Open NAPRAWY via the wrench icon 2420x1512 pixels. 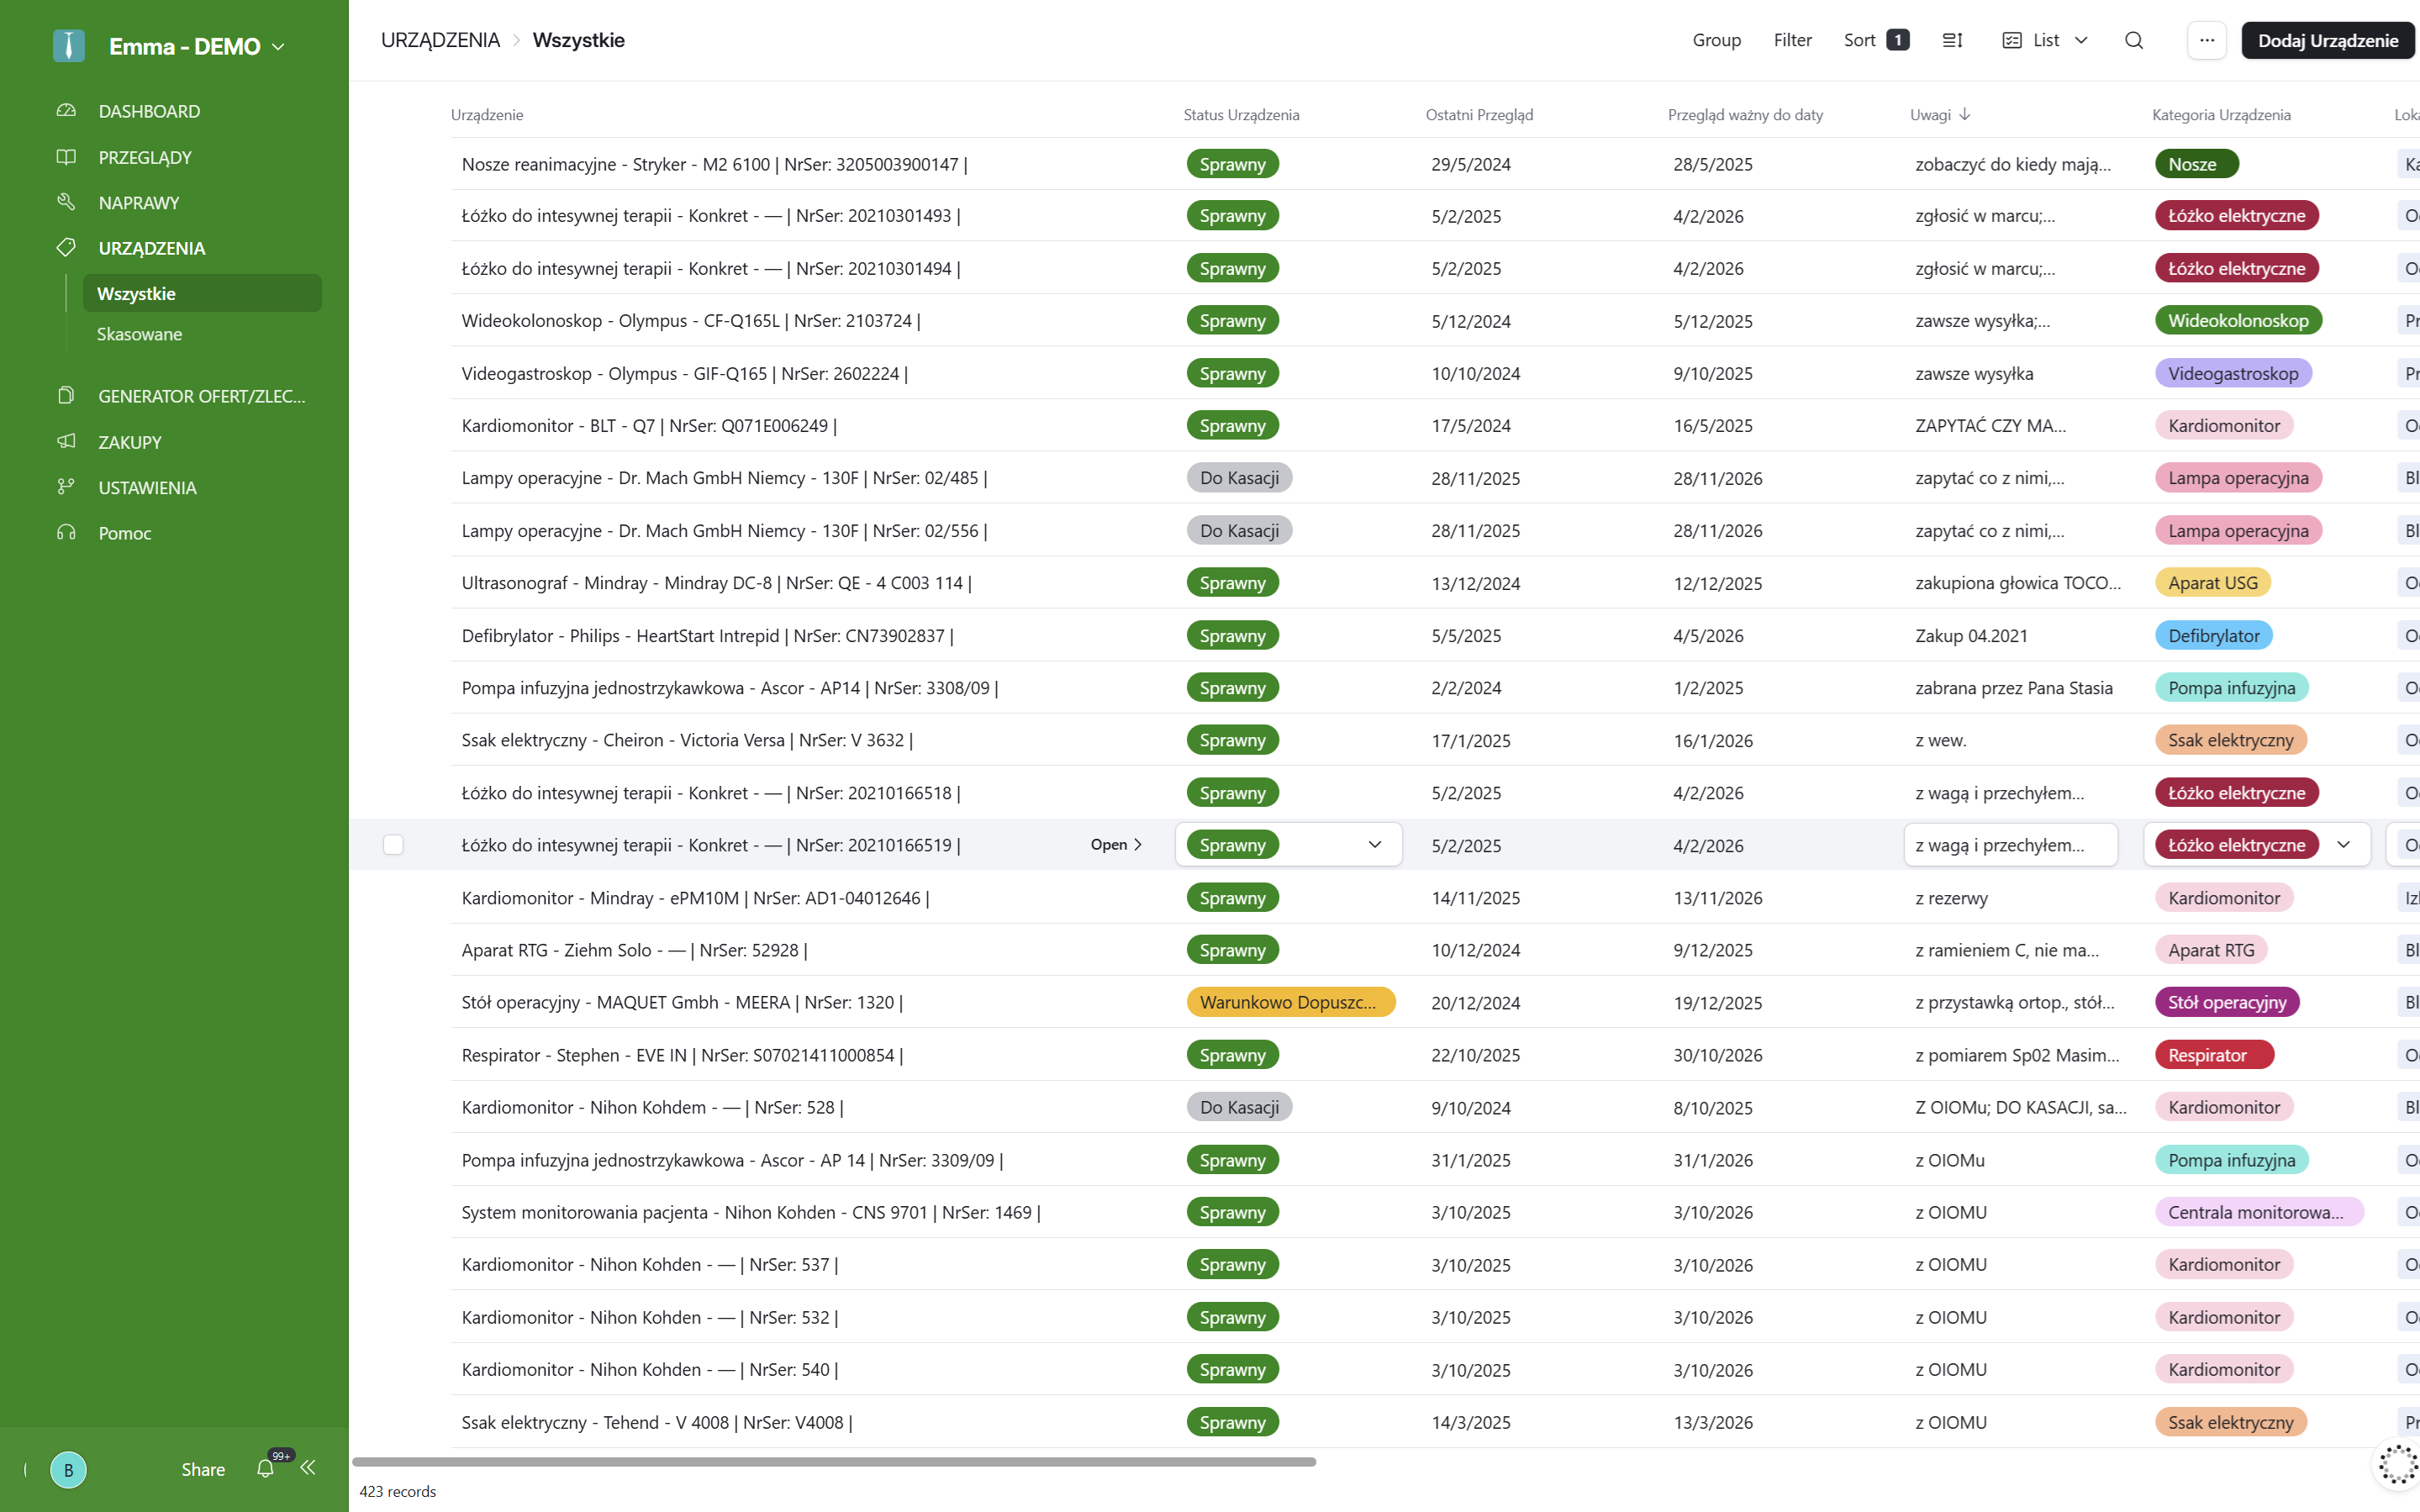pos(66,202)
